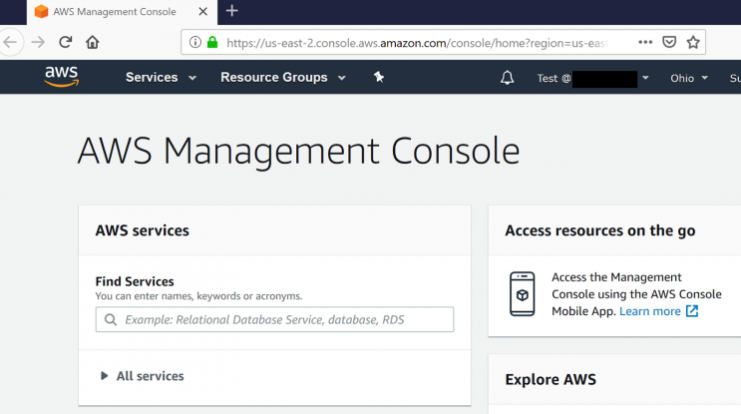
Task: Reload the page with the refresh button
Action: click(65, 42)
